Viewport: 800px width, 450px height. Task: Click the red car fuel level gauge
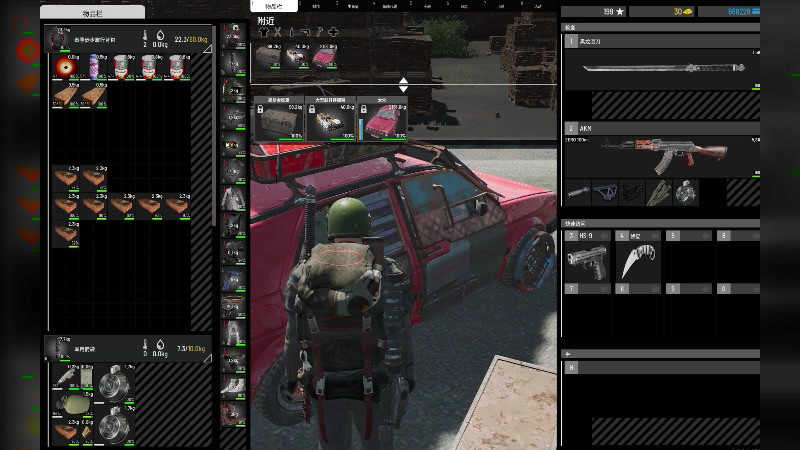361,129
